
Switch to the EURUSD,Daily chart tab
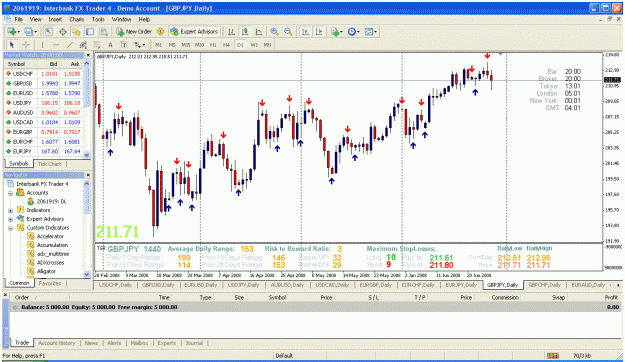(201, 285)
